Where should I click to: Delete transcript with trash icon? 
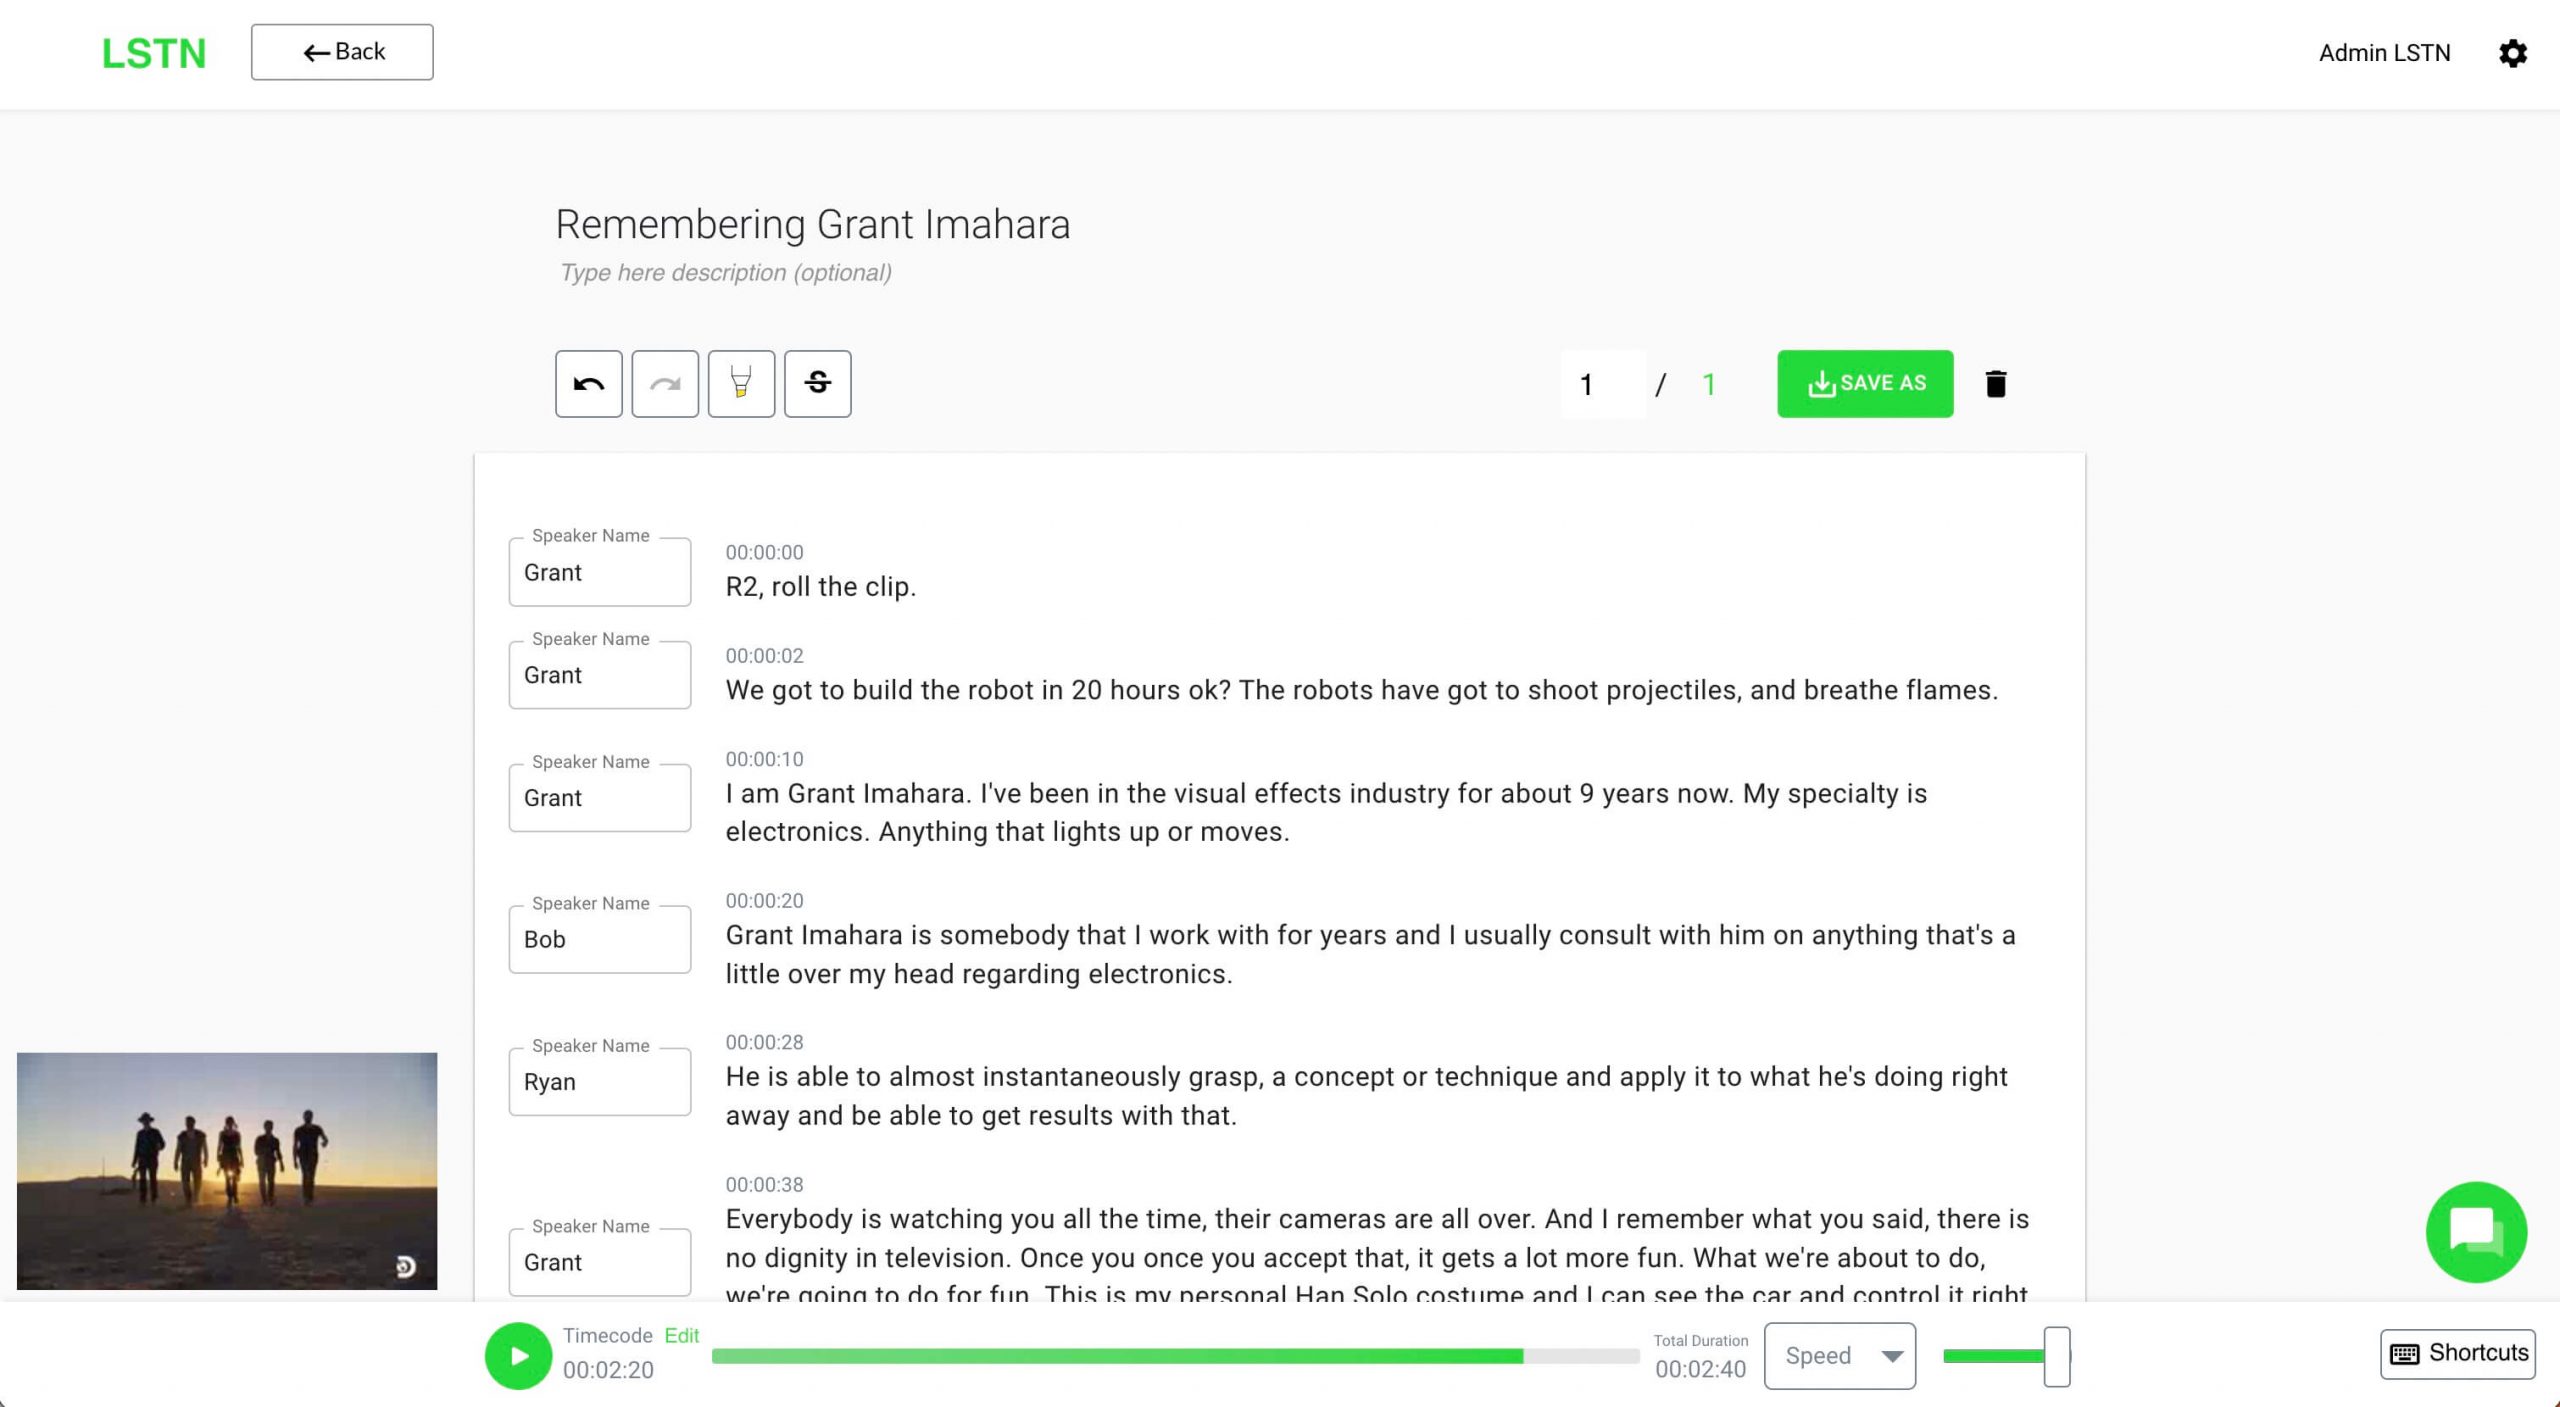pyautogui.click(x=1995, y=384)
